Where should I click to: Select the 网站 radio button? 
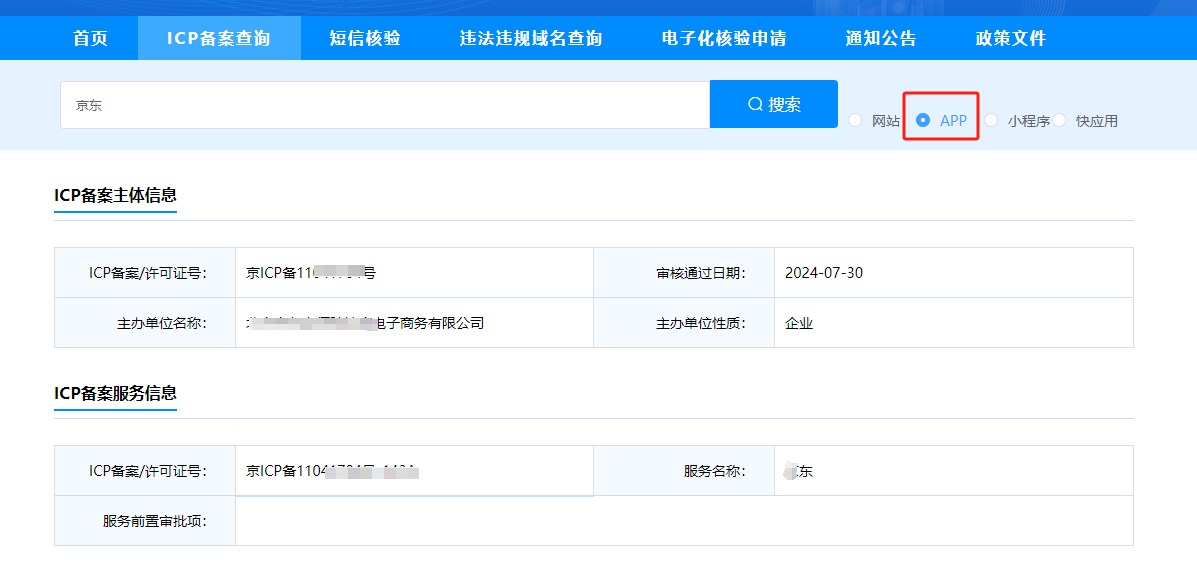point(855,120)
